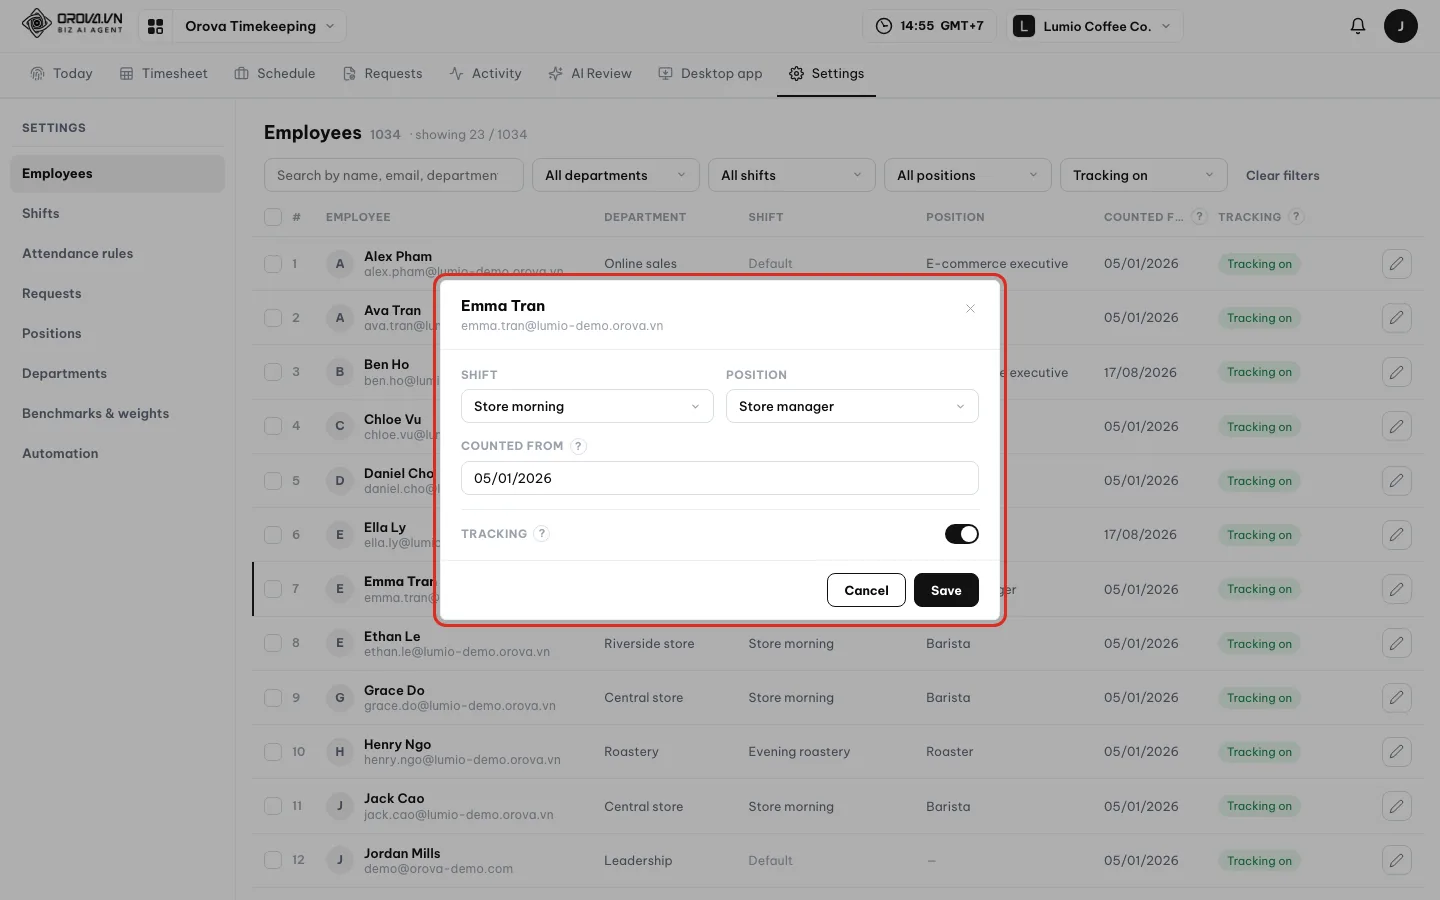The height and width of the screenshot is (900, 1440).
Task: Check the select-all header checkbox
Action: [x=273, y=217]
